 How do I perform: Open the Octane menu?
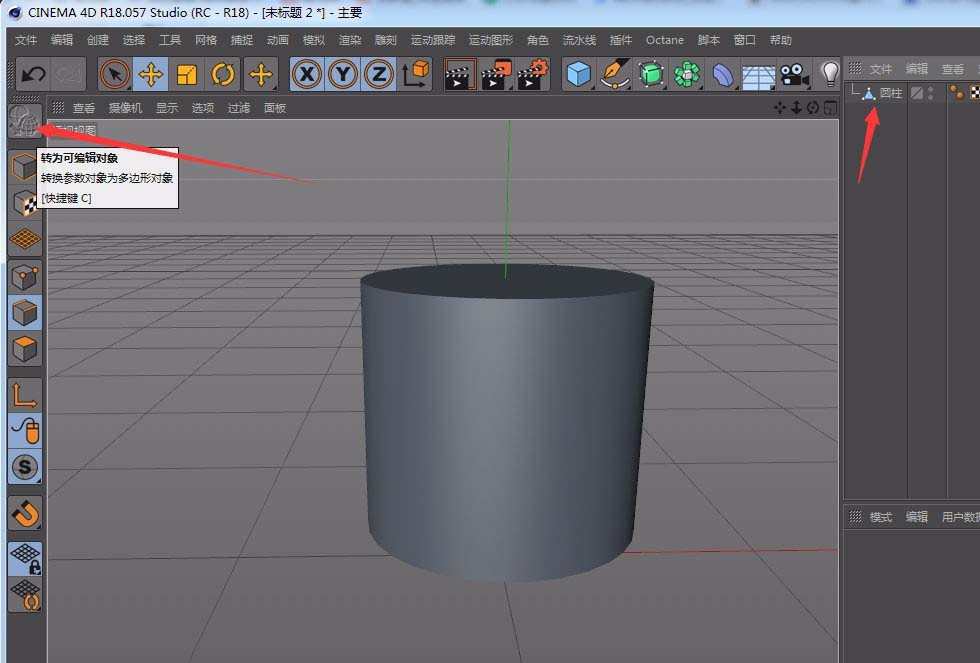pyautogui.click(x=665, y=40)
